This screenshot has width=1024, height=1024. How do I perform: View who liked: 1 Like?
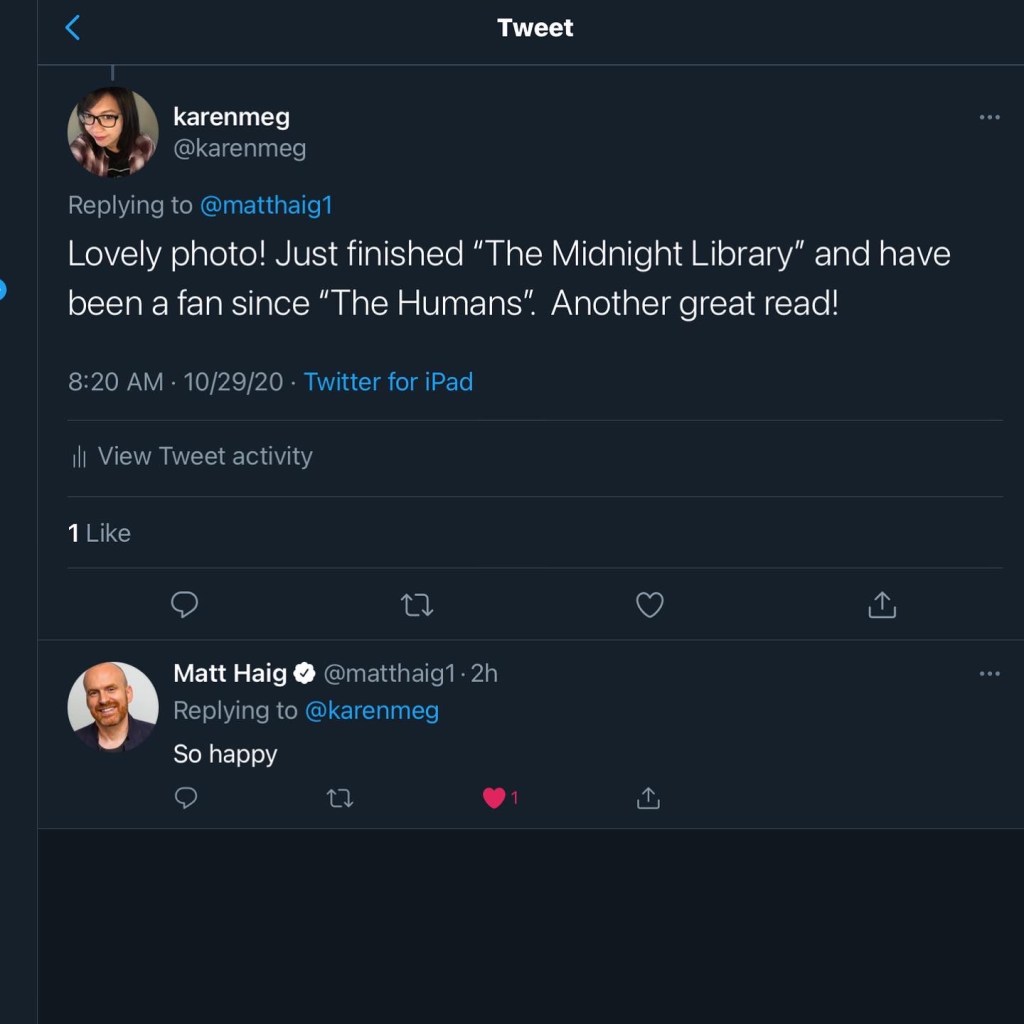tap(100, 533)
